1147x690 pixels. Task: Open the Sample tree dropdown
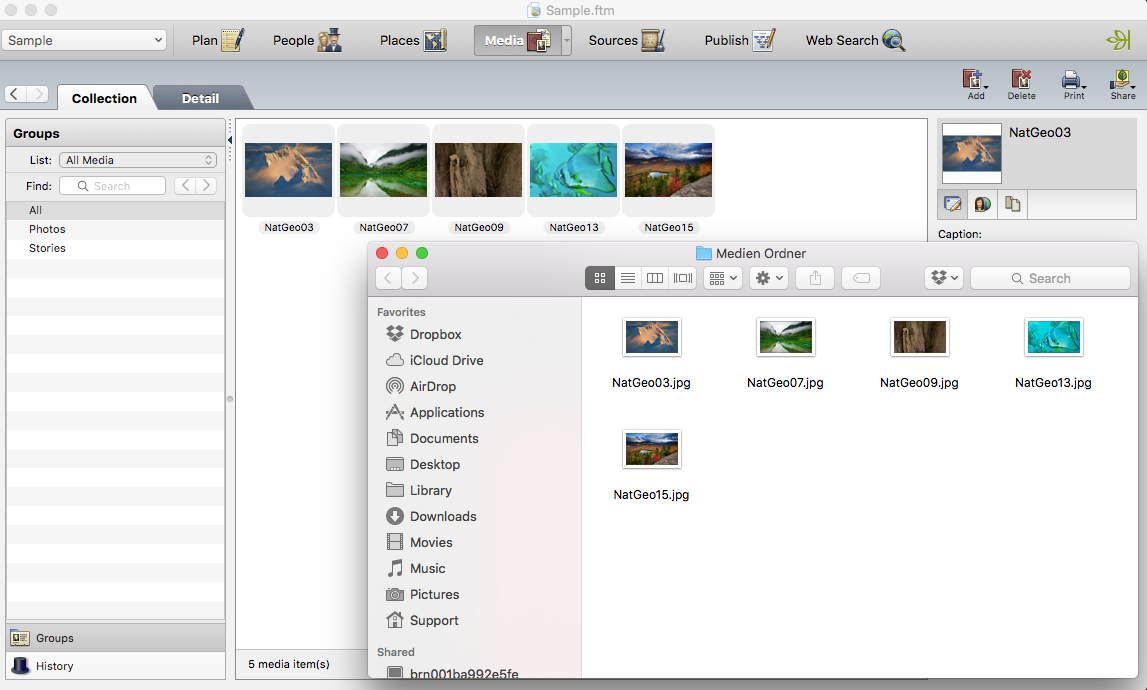tap(84, 40)
